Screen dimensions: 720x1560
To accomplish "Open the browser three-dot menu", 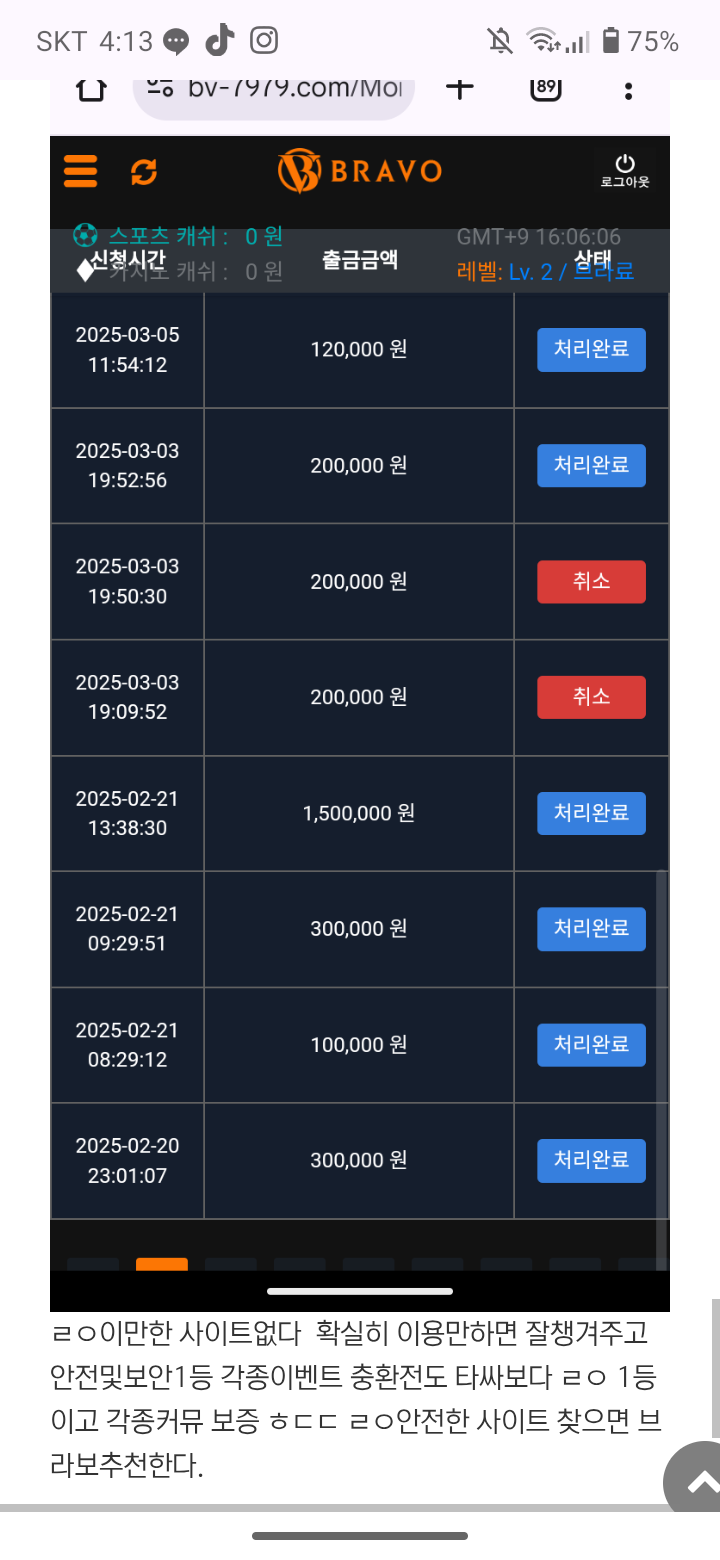I will [x=628, y=91].
